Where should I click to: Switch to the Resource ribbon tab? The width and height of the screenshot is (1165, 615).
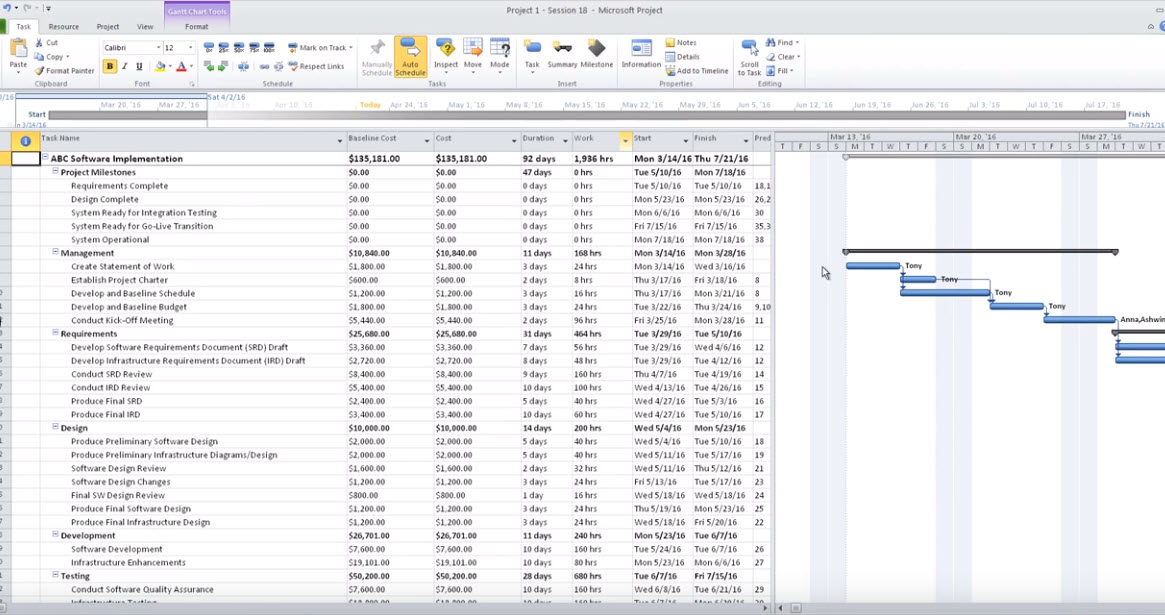(x=64, y=27)
